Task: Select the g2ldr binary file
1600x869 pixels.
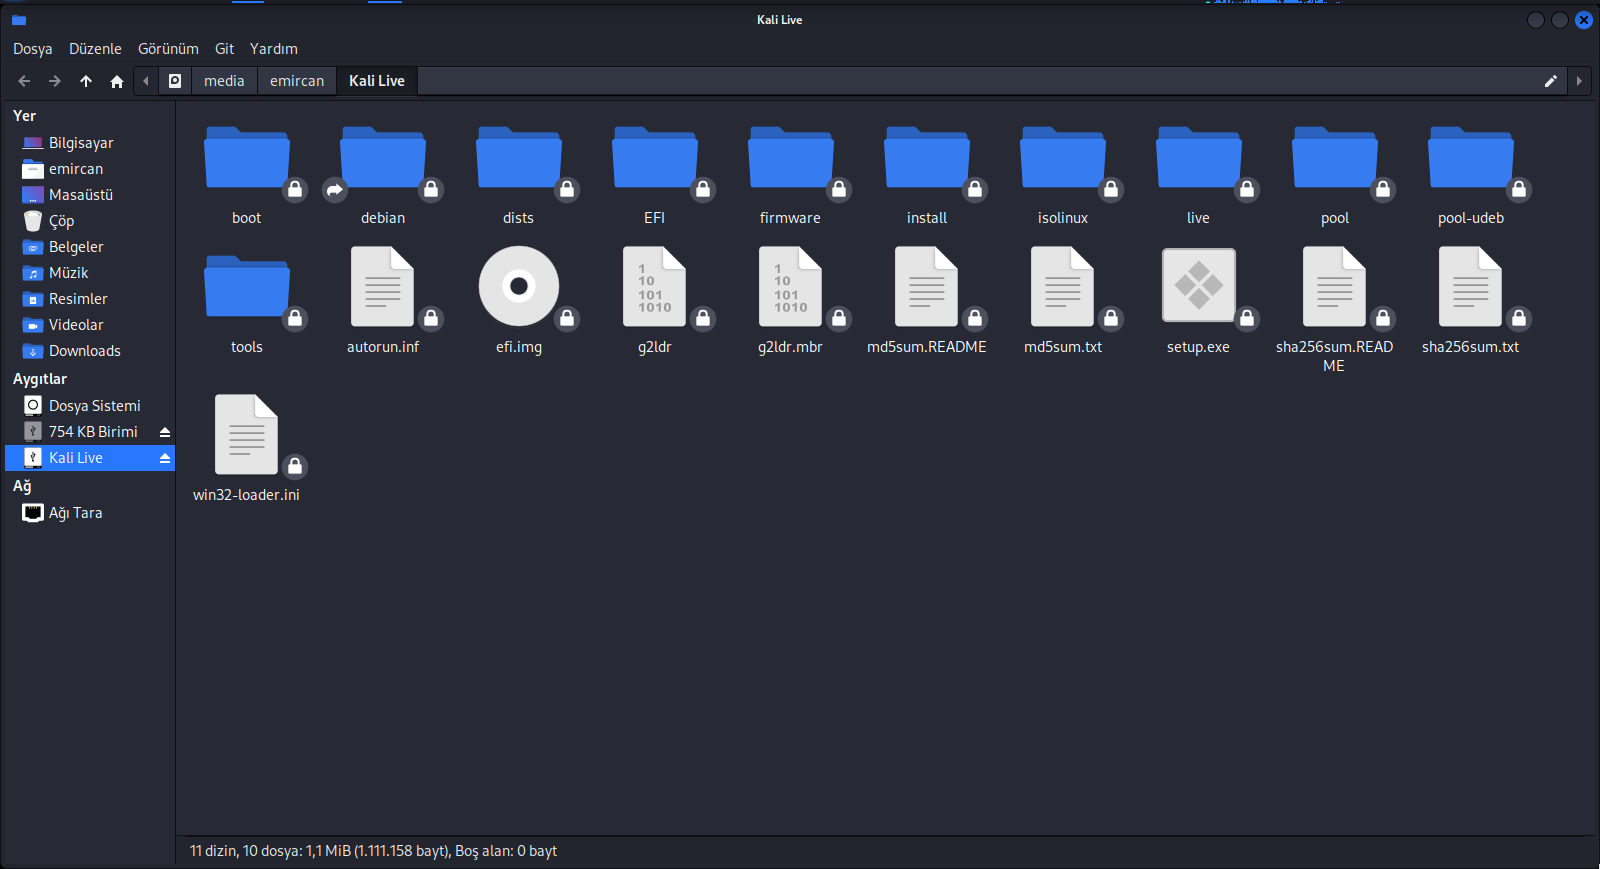Action: click(x=655, y=287)
